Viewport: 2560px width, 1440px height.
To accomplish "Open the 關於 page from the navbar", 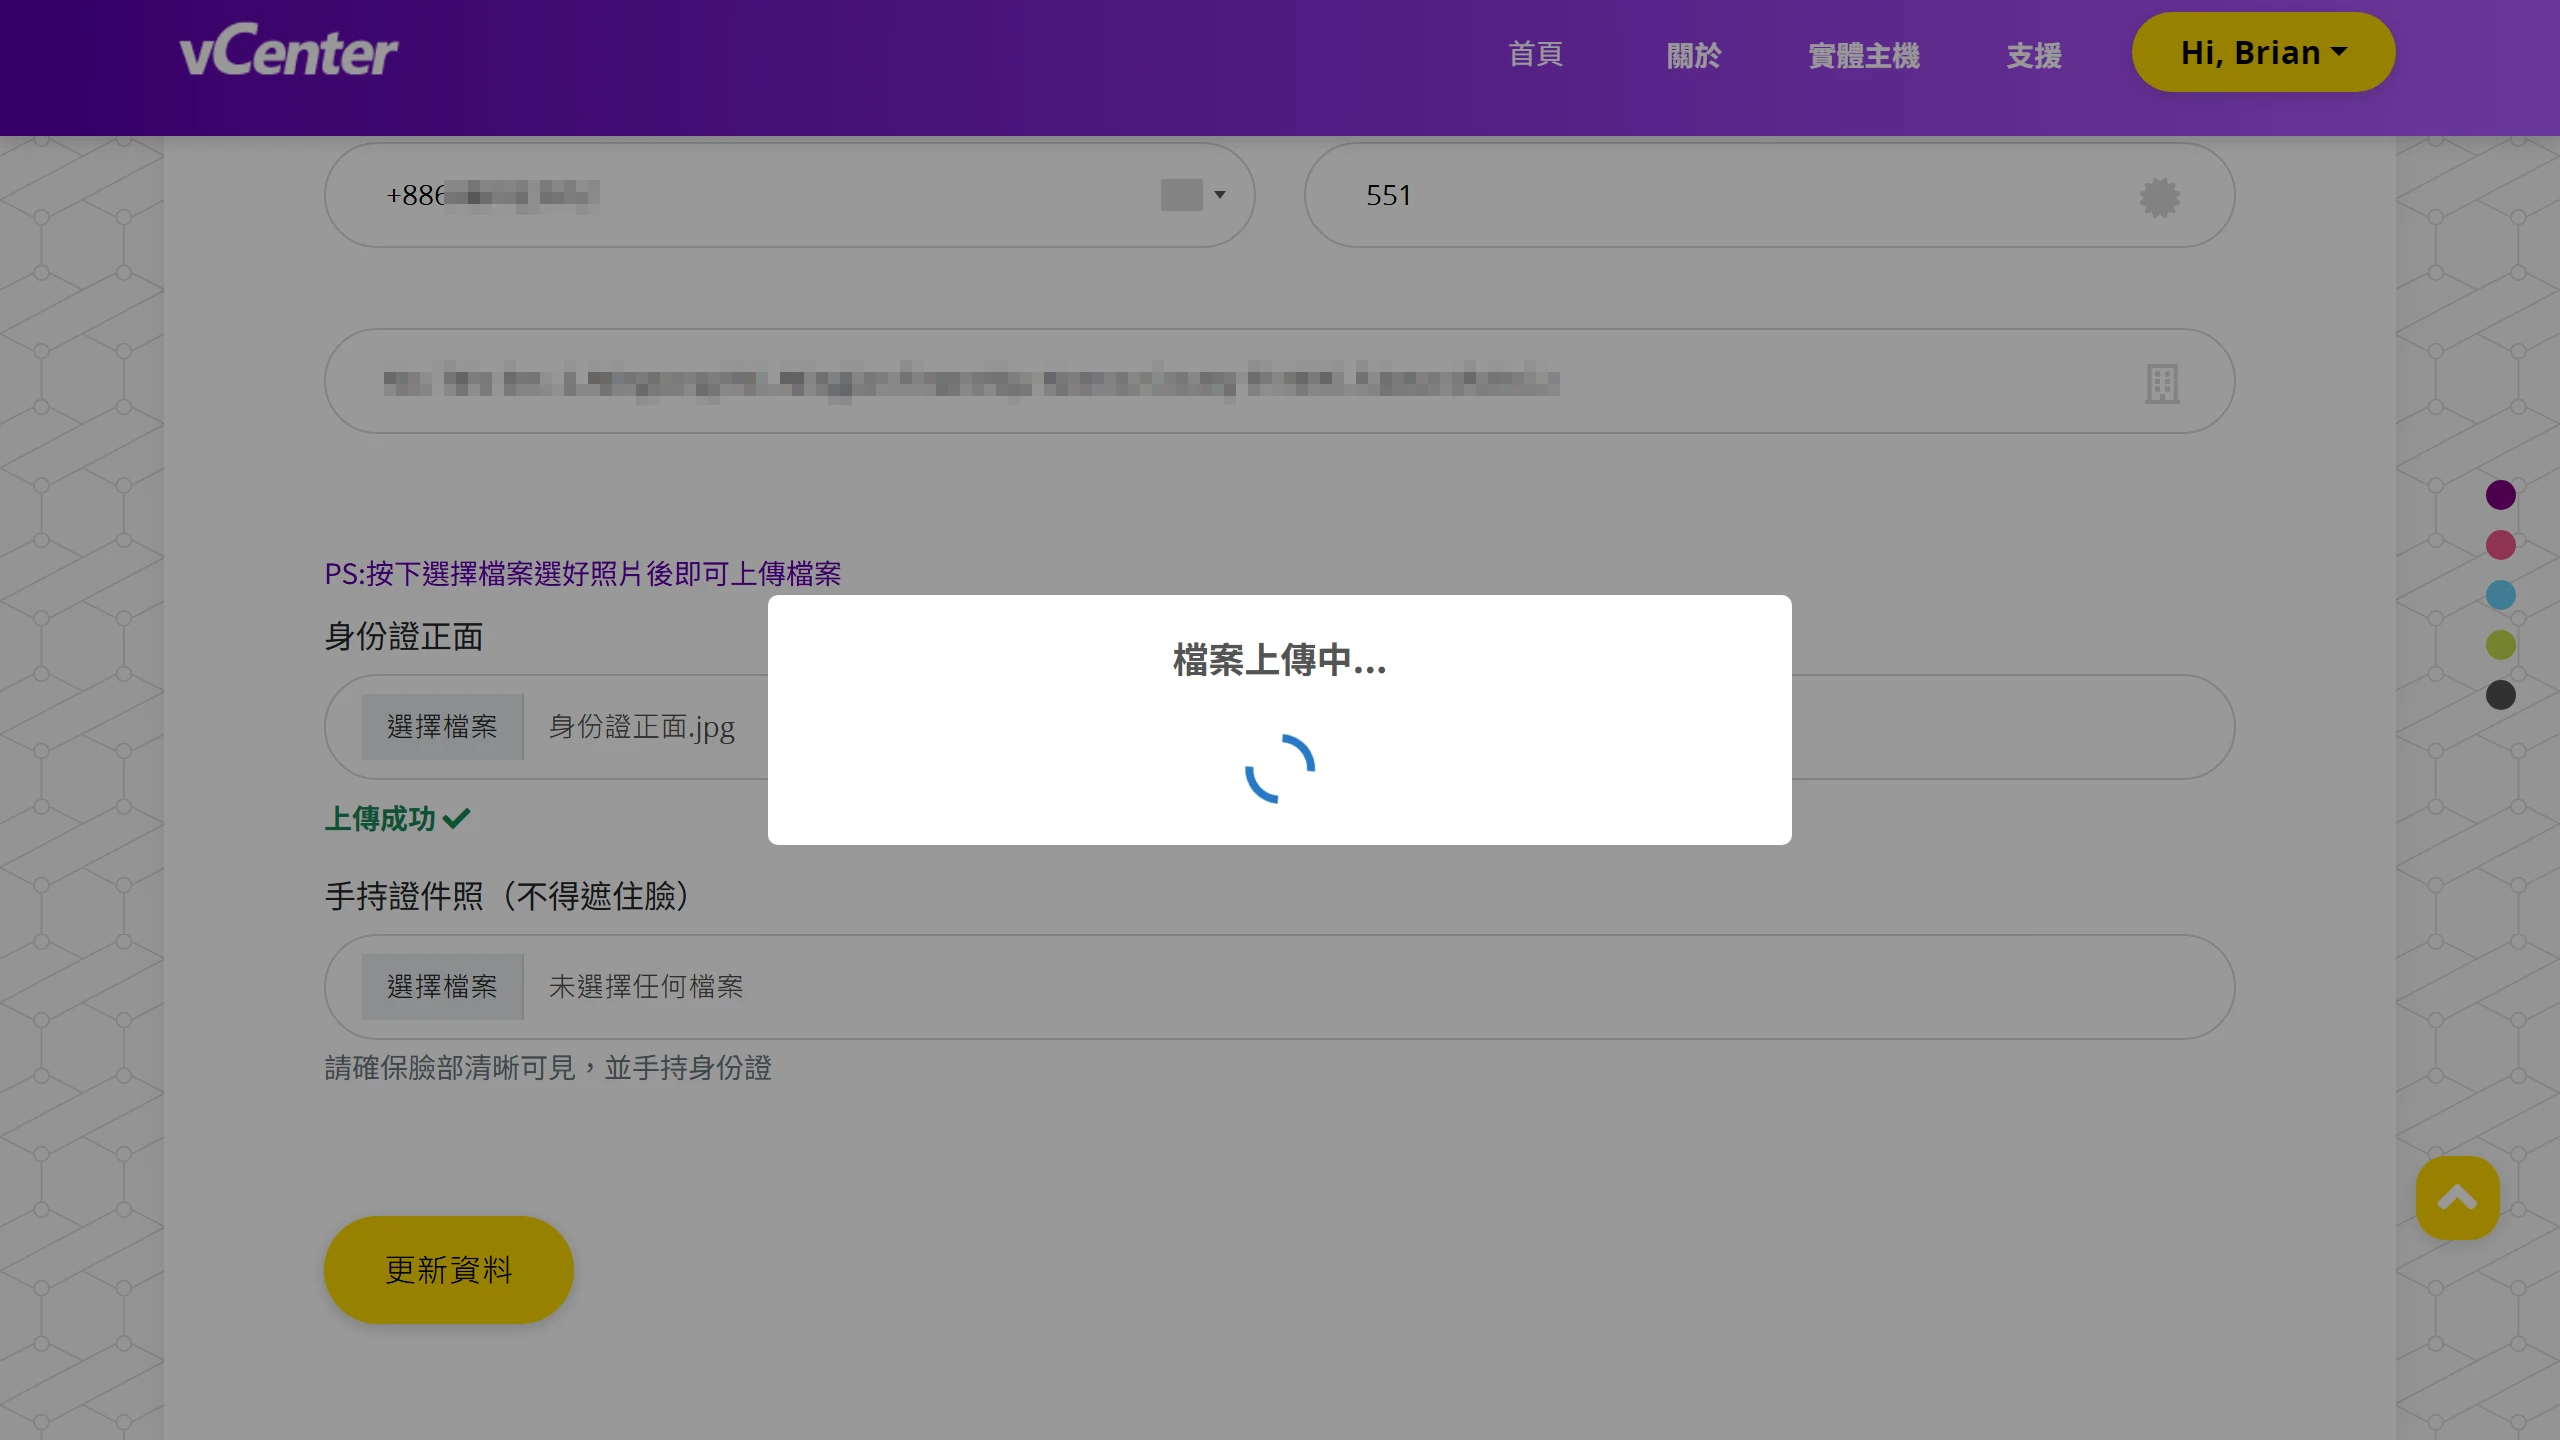I will (x=1694, y=55).
